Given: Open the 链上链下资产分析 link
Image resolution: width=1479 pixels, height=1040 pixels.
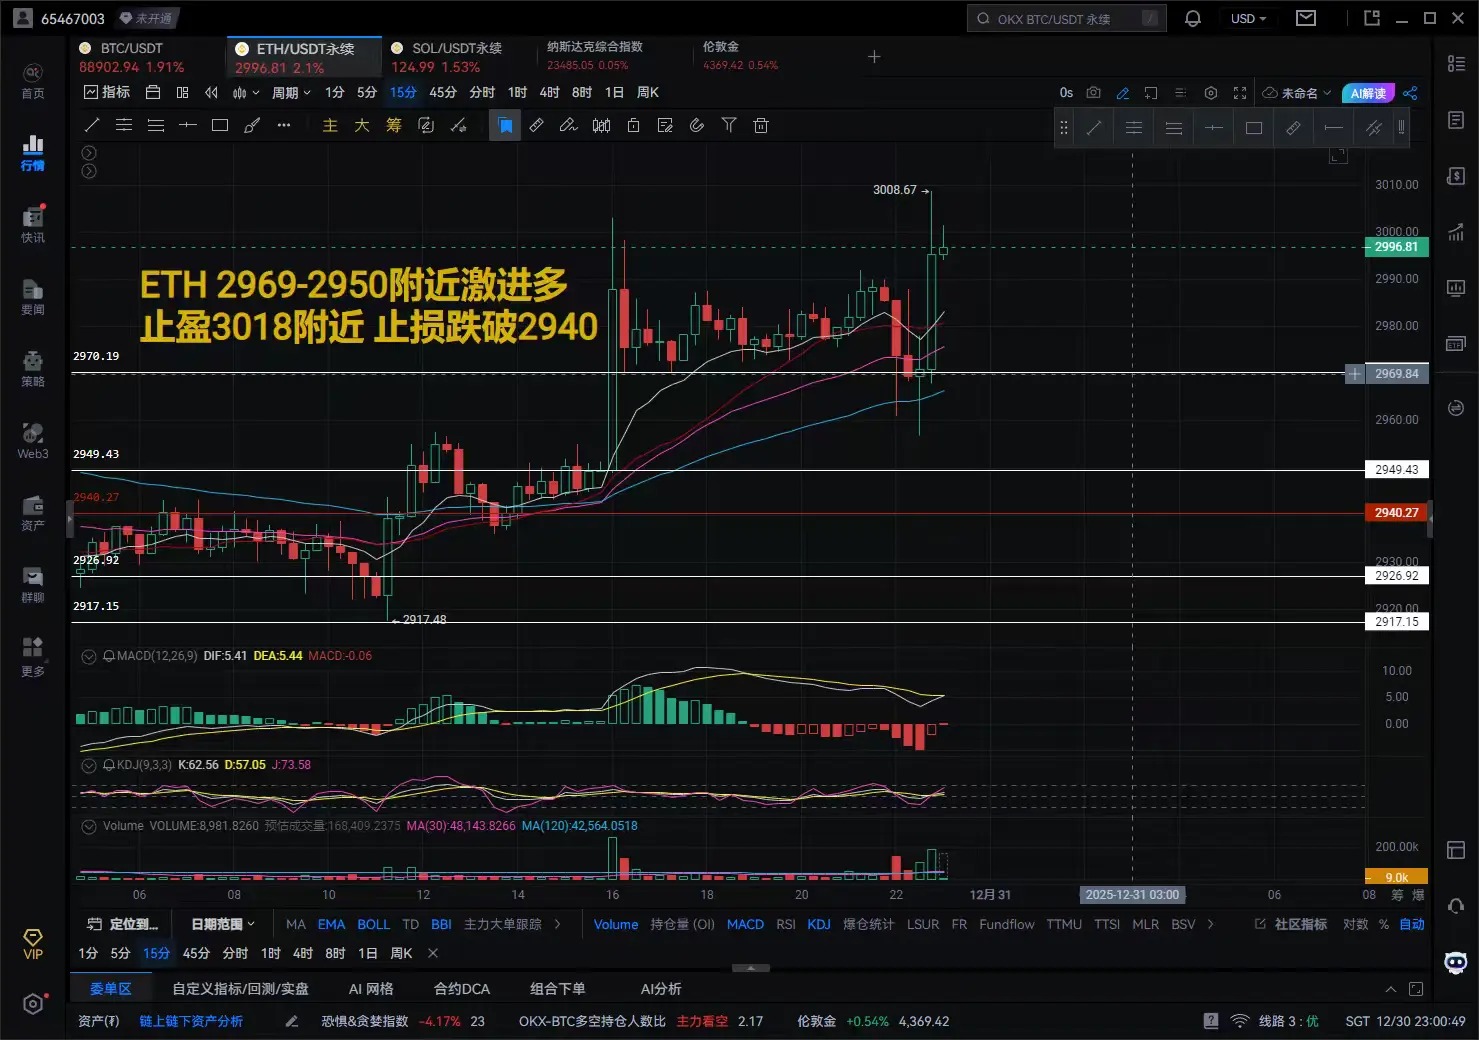Looking at the screenshot, I should pos(191,1021).
